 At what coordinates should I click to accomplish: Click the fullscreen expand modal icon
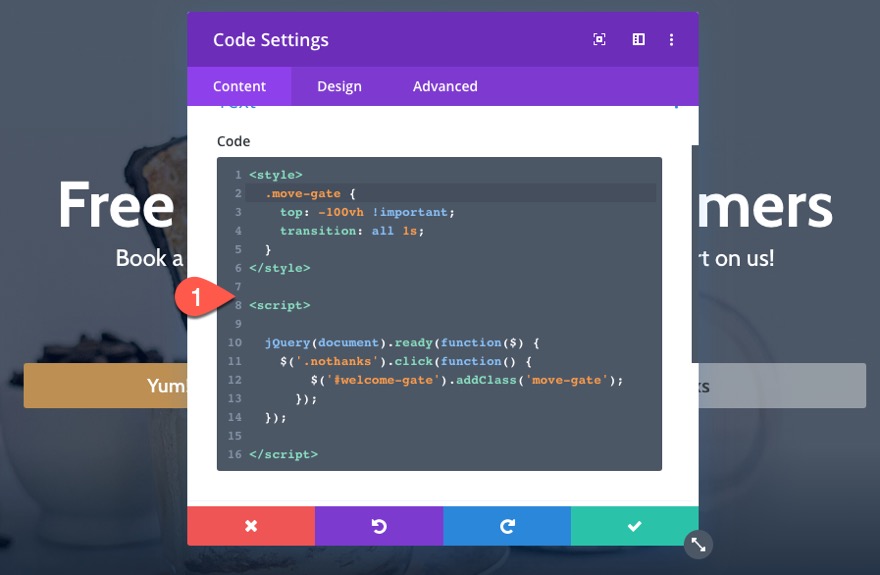point(599,39)
